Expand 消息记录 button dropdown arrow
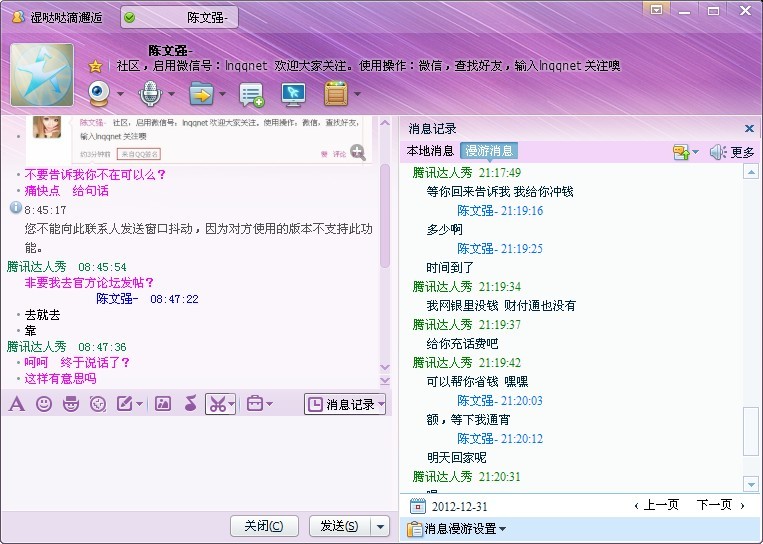 (382, 404)
